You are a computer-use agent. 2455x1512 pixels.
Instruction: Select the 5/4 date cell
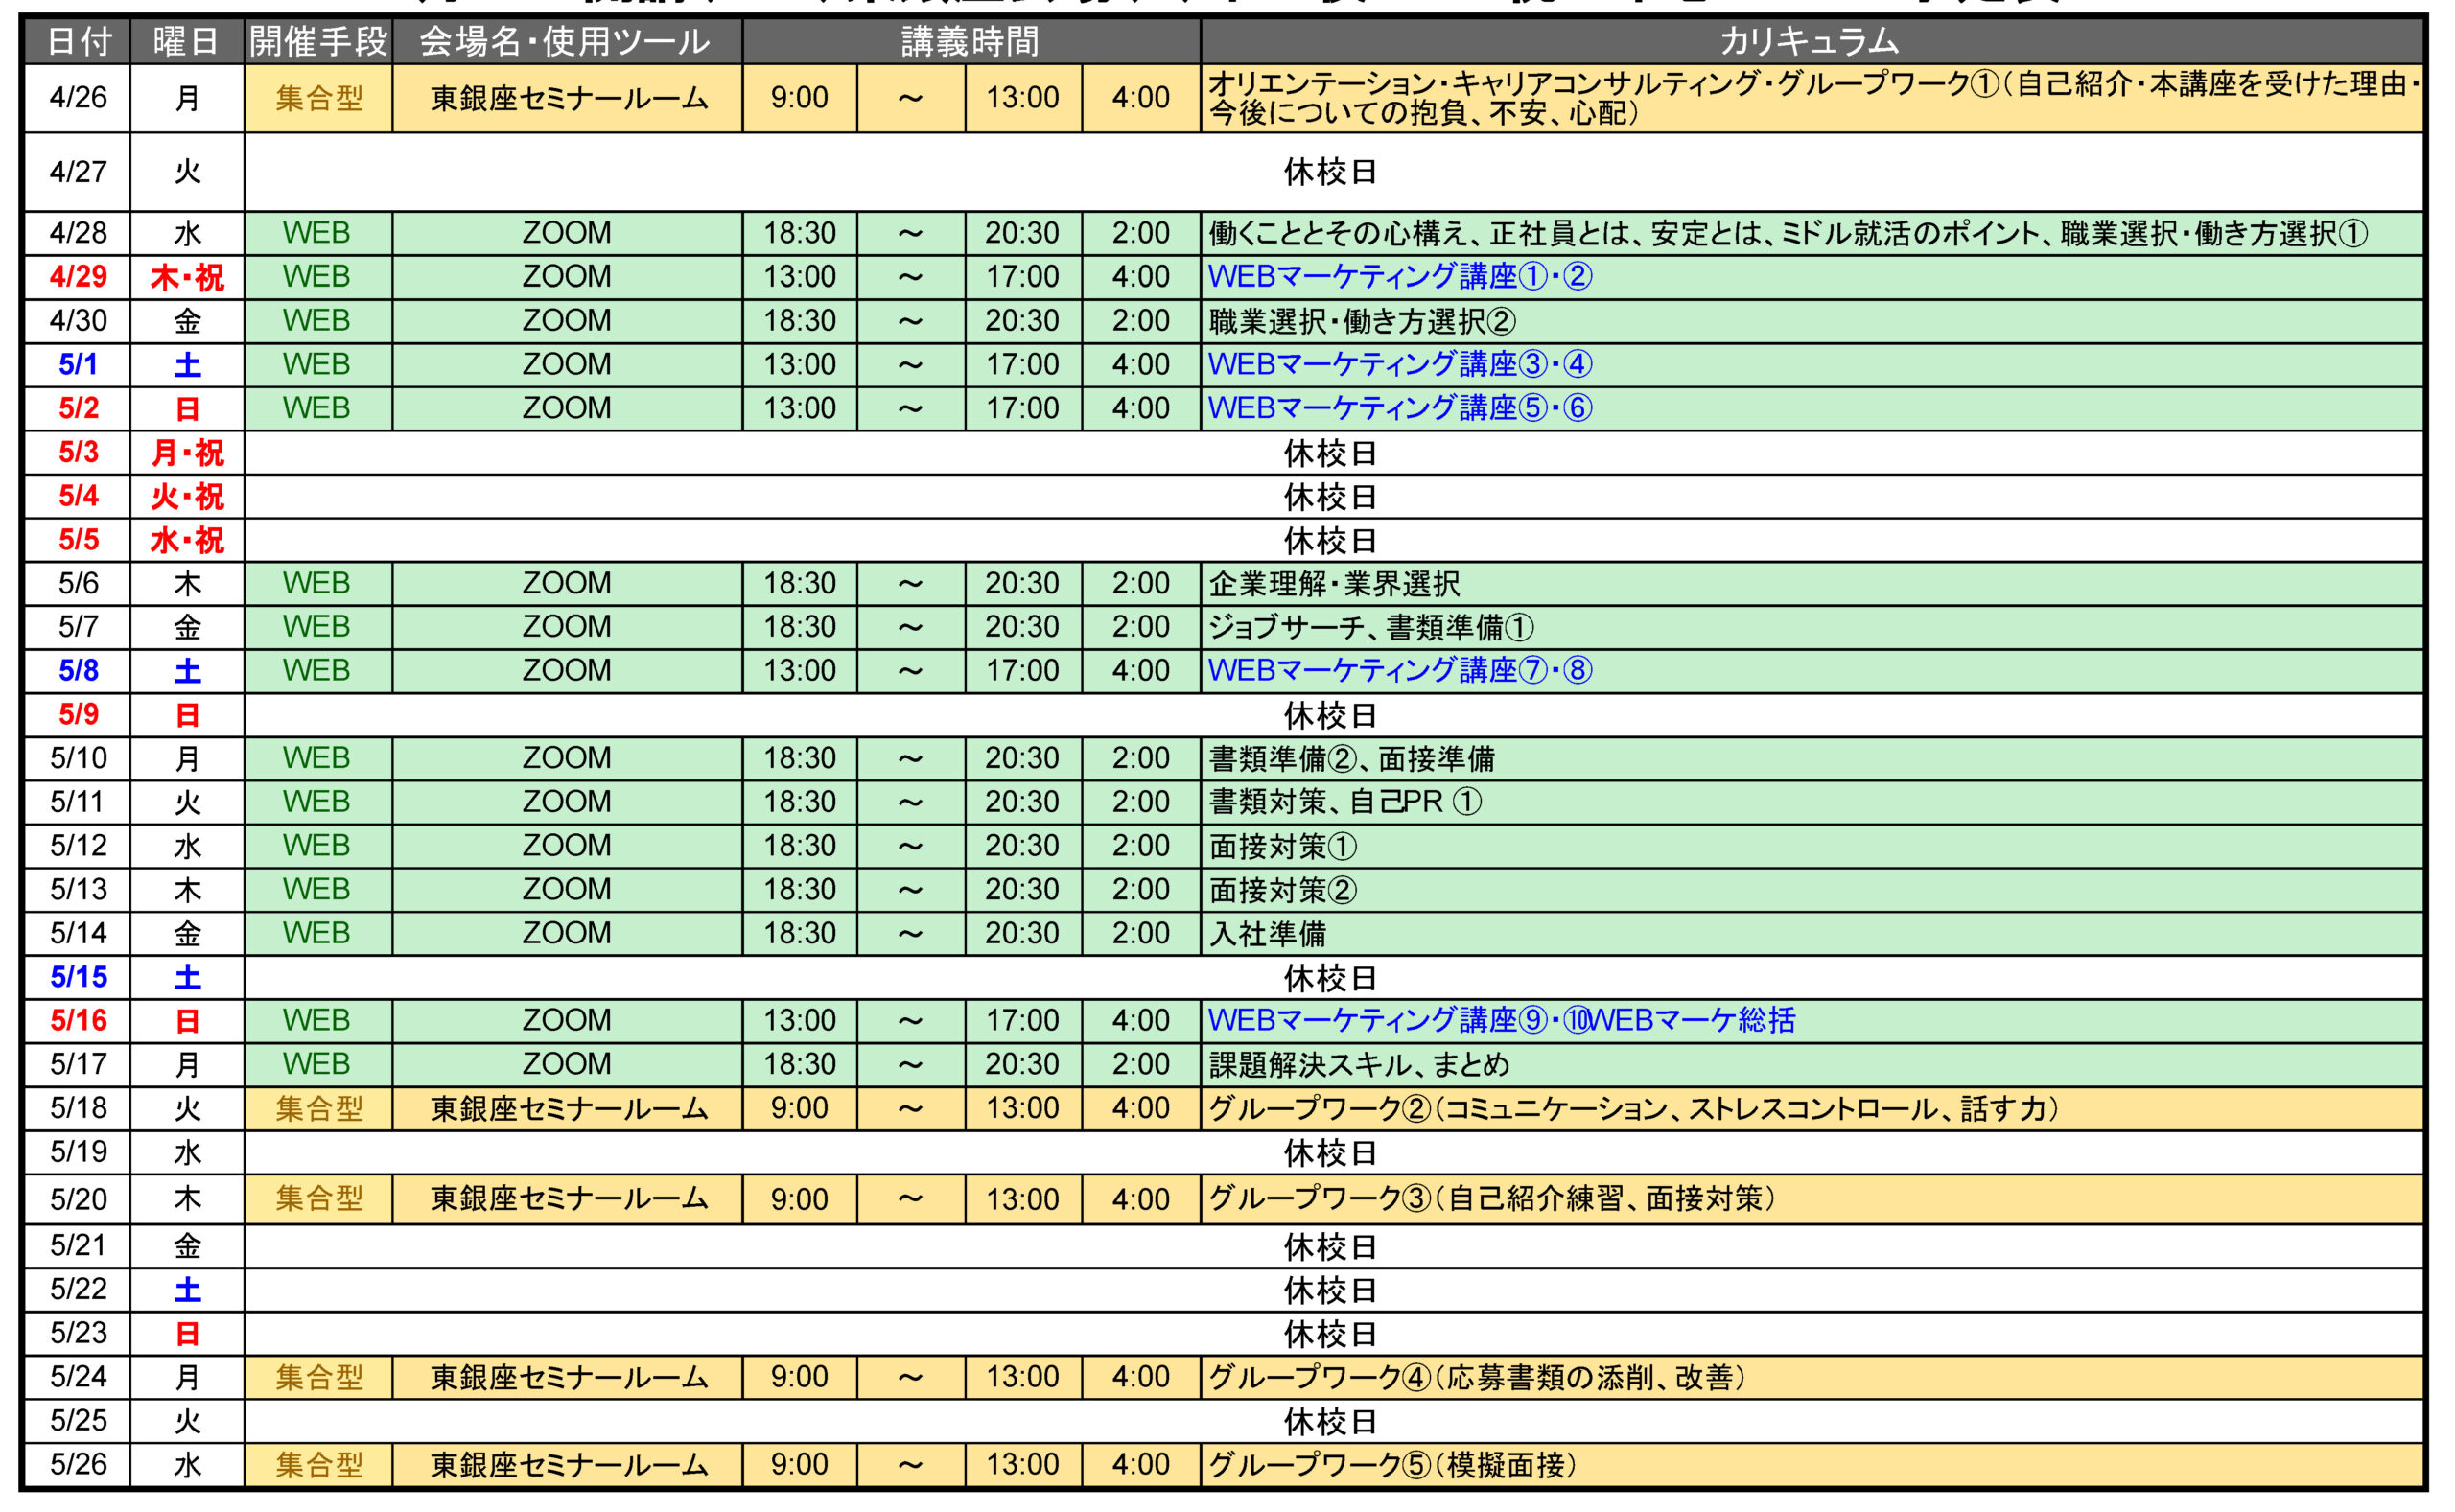(x=78, y=496)
